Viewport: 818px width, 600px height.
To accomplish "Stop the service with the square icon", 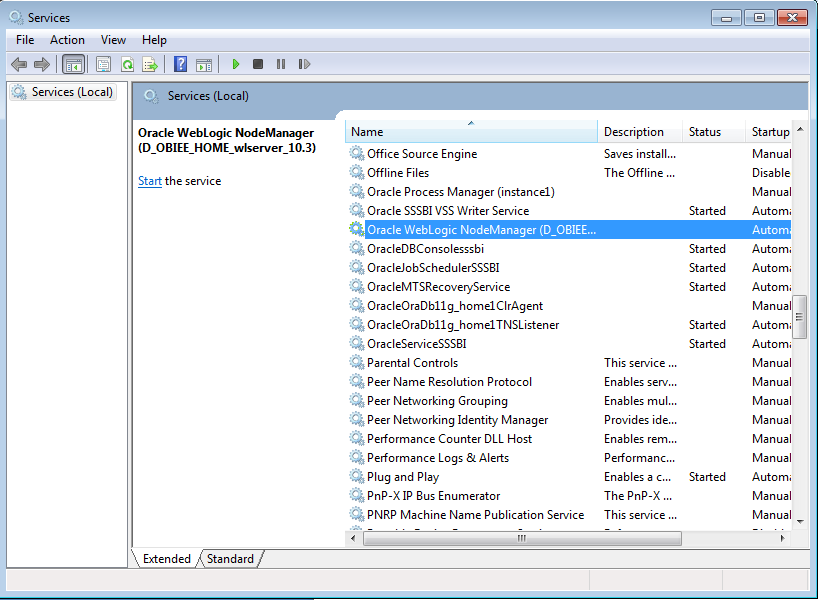I will pyautogui.click(x=258, y=64).
